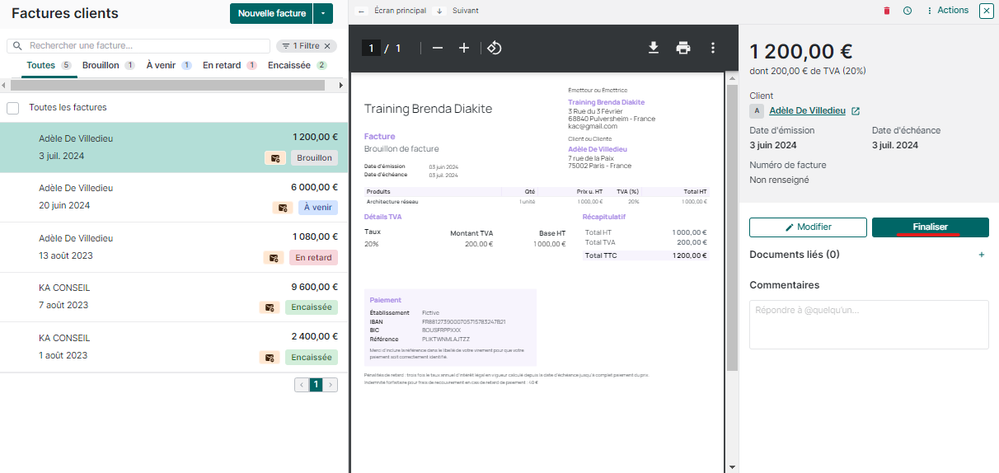Click the horizontal tabs scrollbar

[x=150, y=85]
